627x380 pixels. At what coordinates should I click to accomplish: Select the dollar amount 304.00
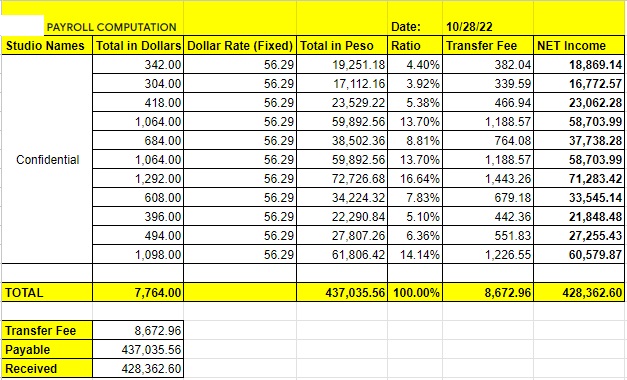click(x=138, y=83)
